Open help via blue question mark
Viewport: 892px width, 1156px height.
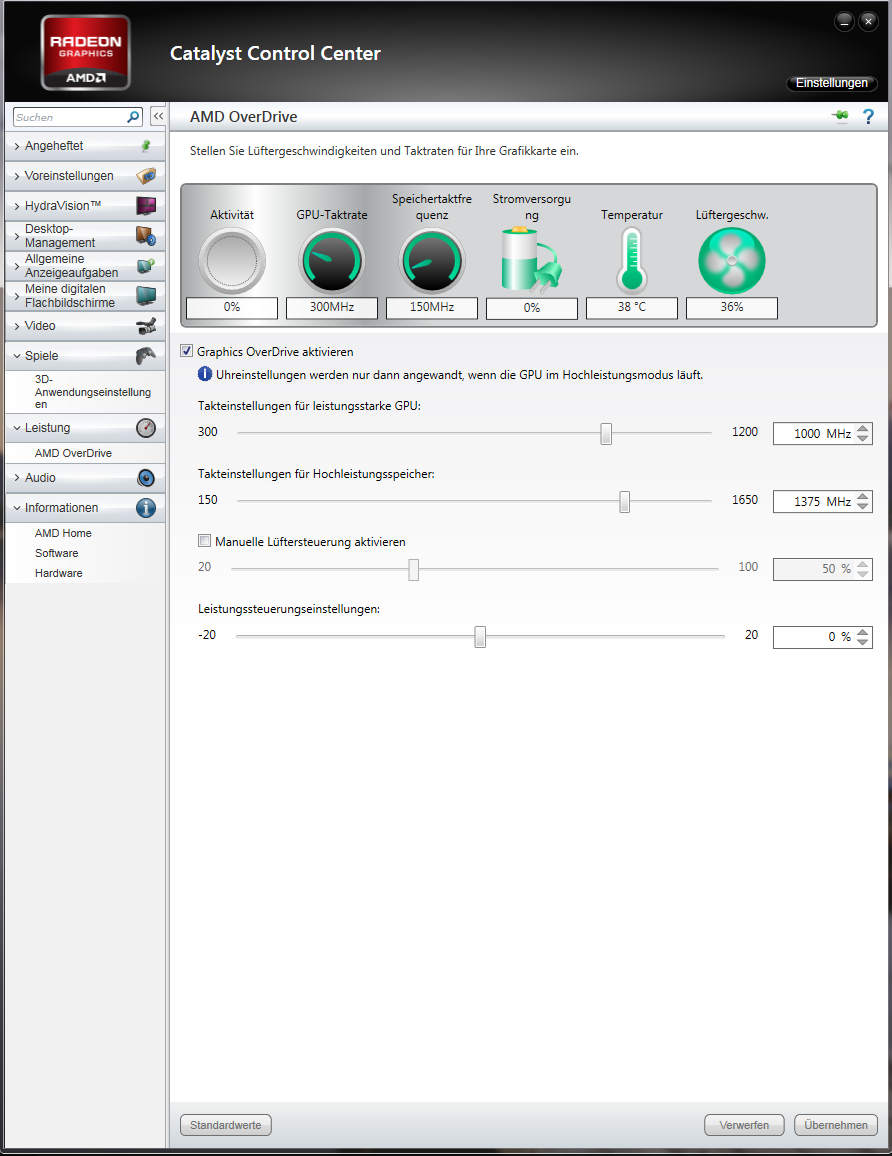tap(868, 116)
